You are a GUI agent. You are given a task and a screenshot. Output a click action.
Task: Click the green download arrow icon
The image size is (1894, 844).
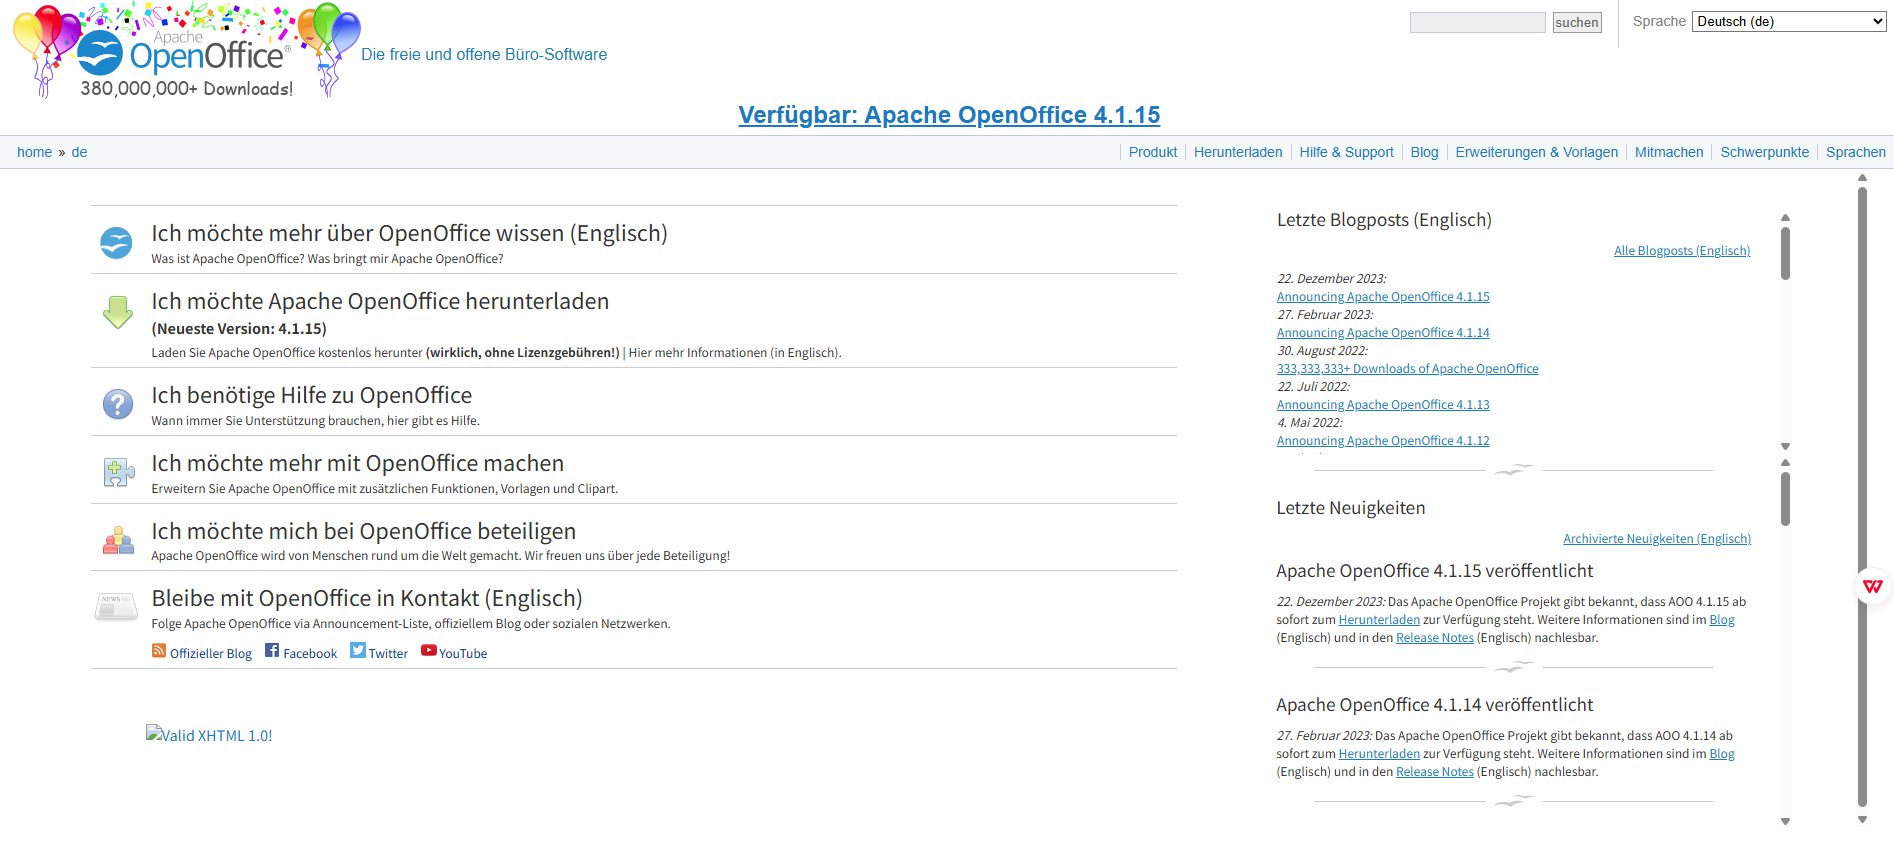click(x=118, y=312)
